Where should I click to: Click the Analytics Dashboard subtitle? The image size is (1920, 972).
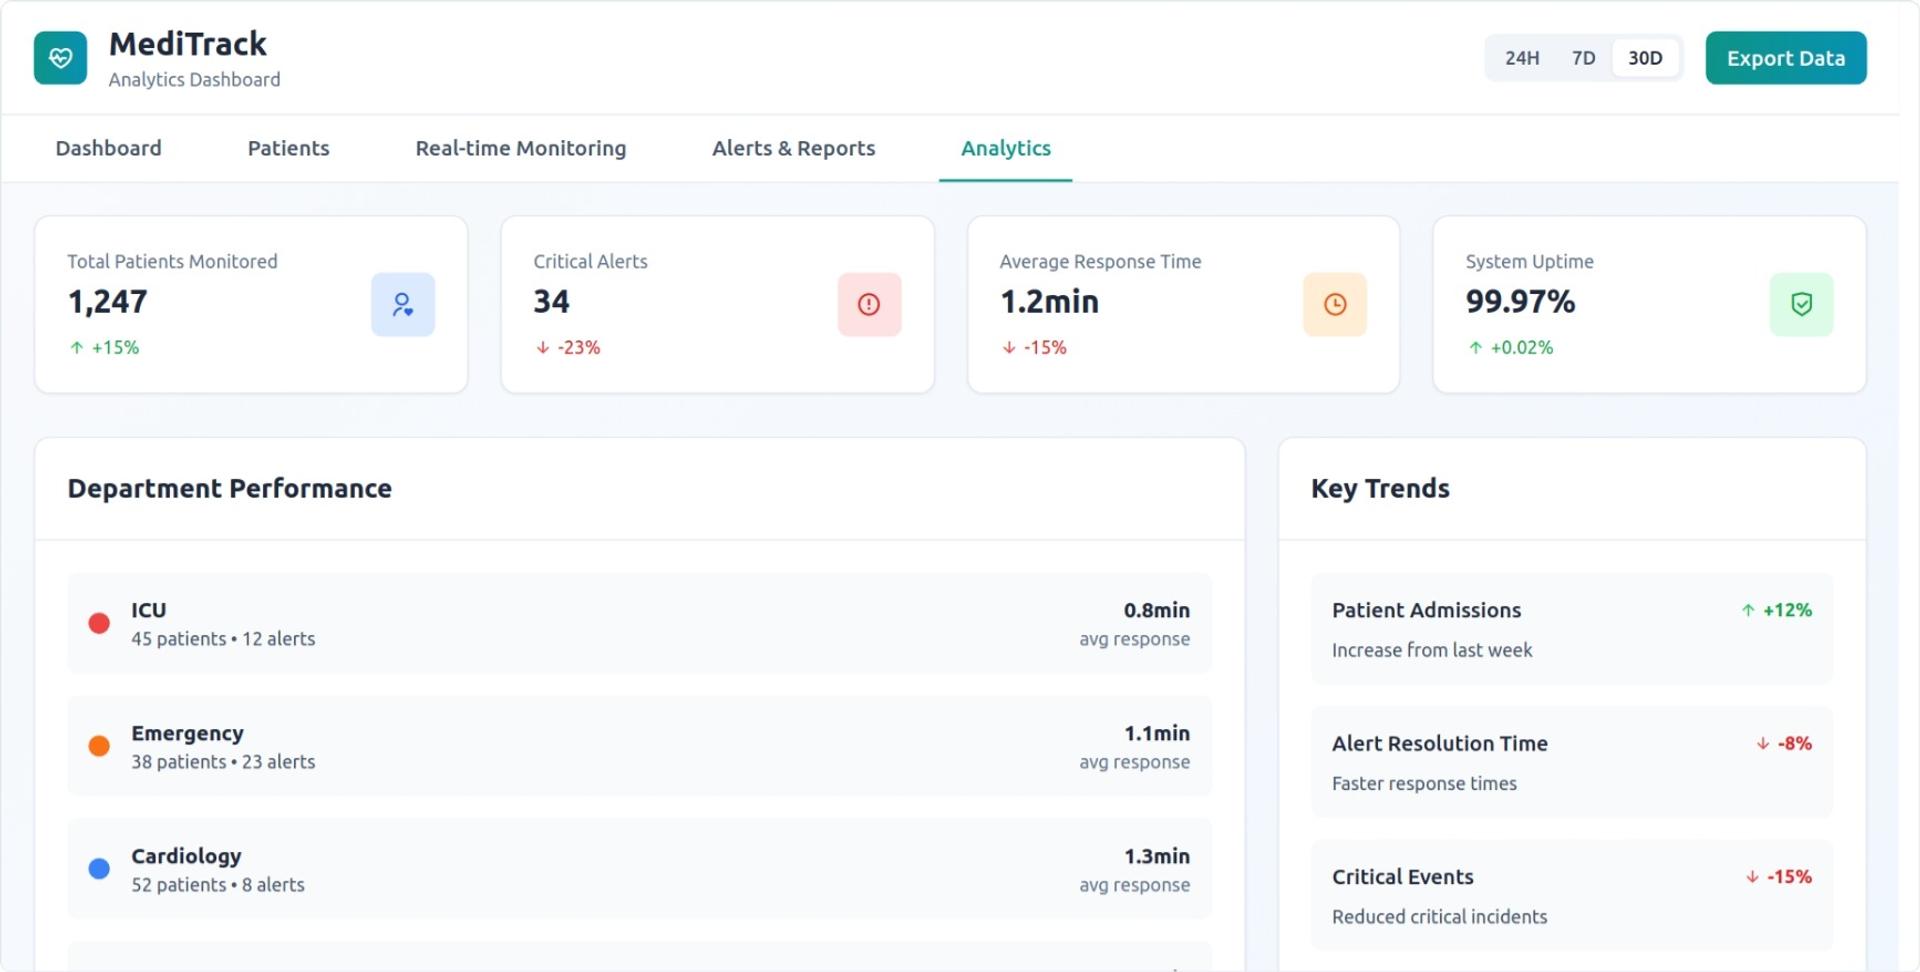click(x=194, y=80)
